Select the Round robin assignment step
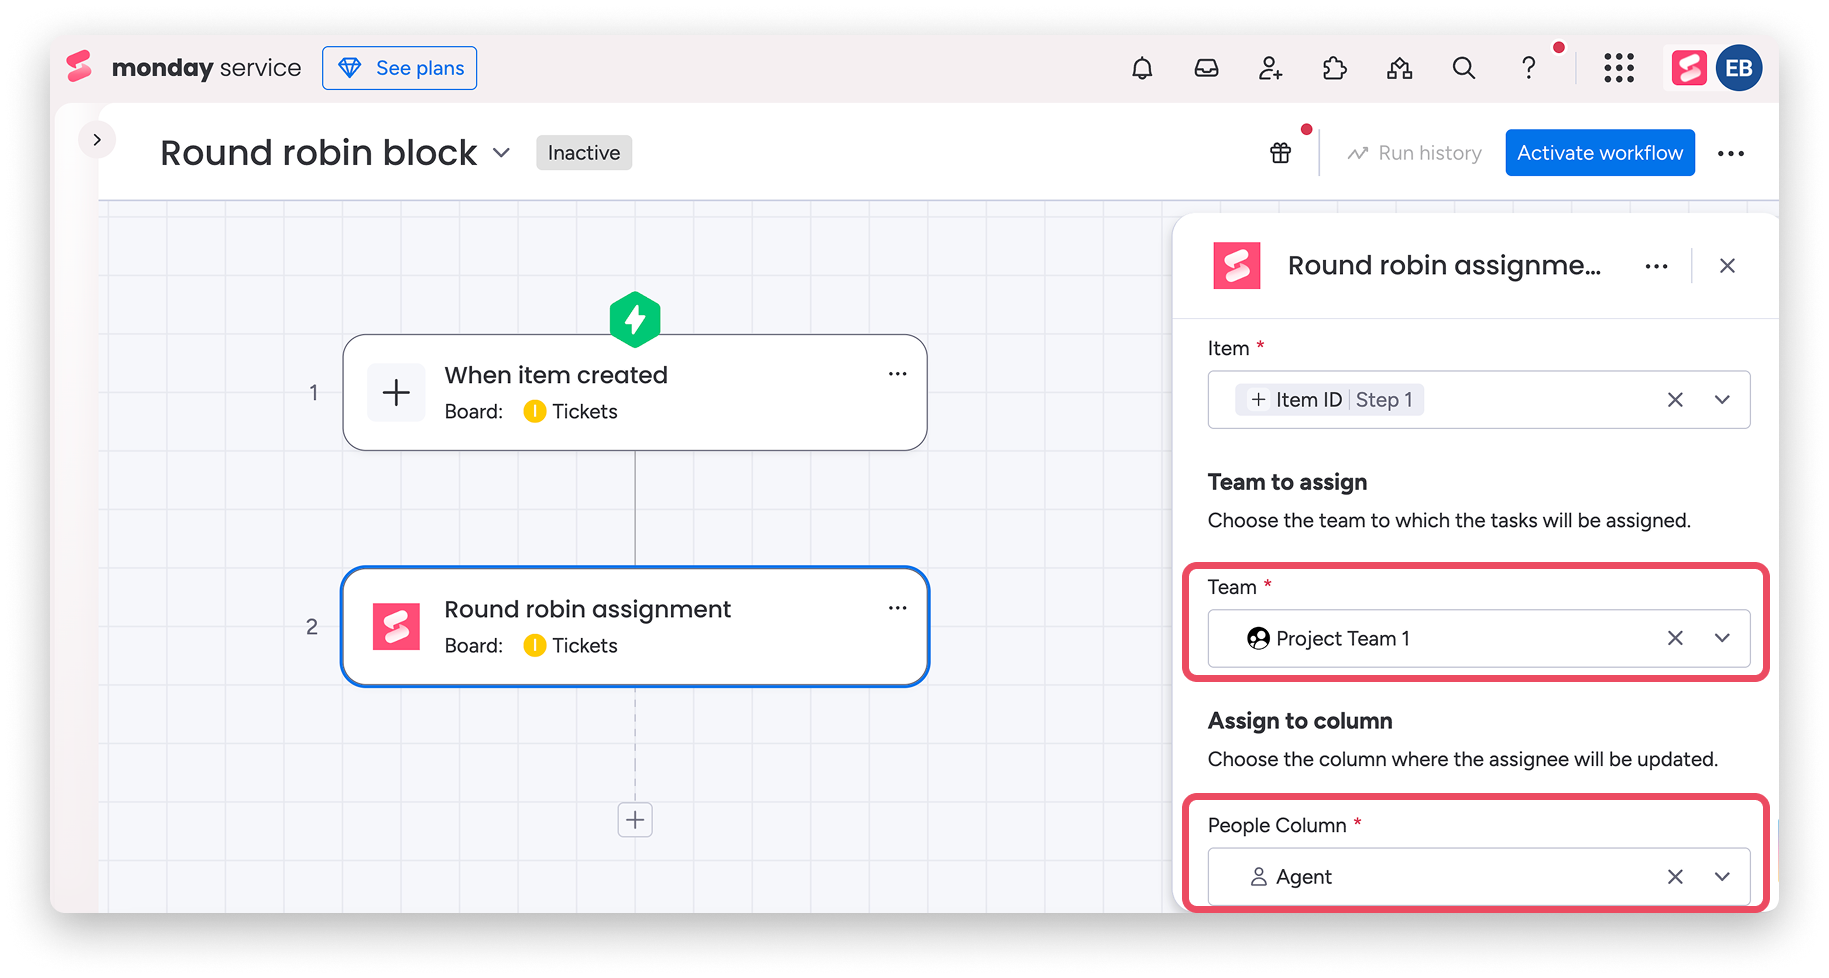 (635, 627)
